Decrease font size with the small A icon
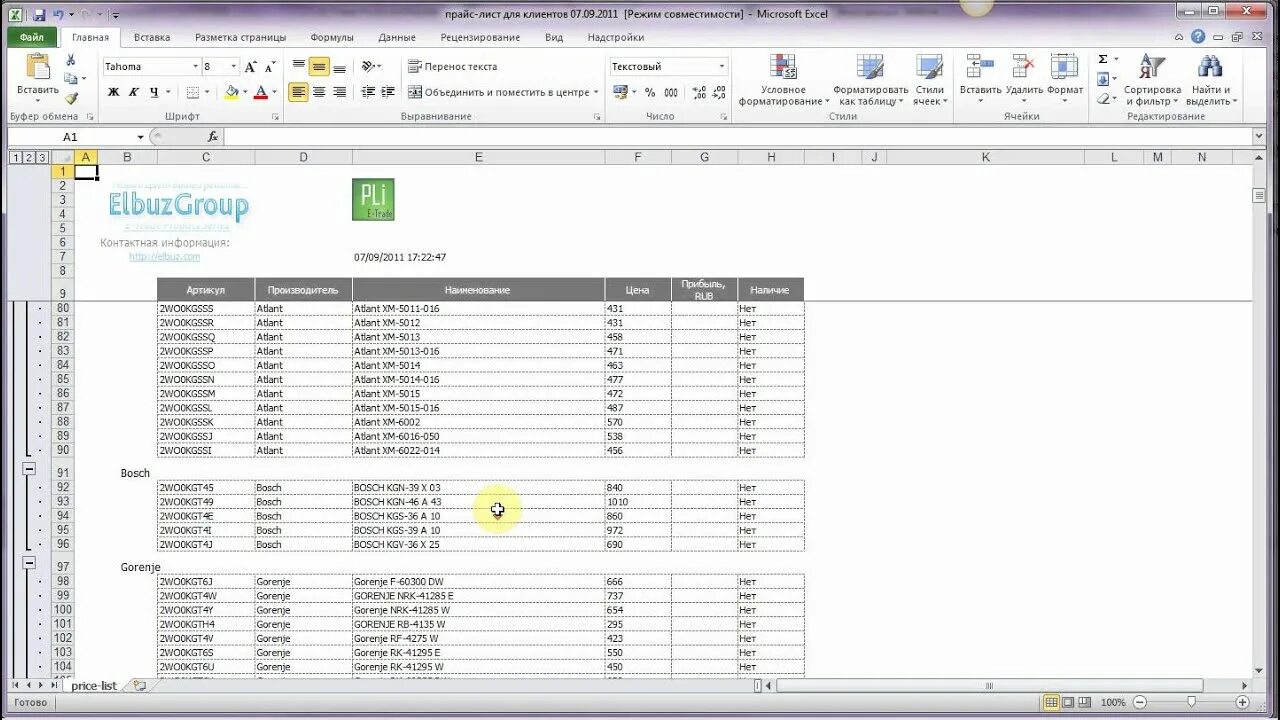 (270, 67)
